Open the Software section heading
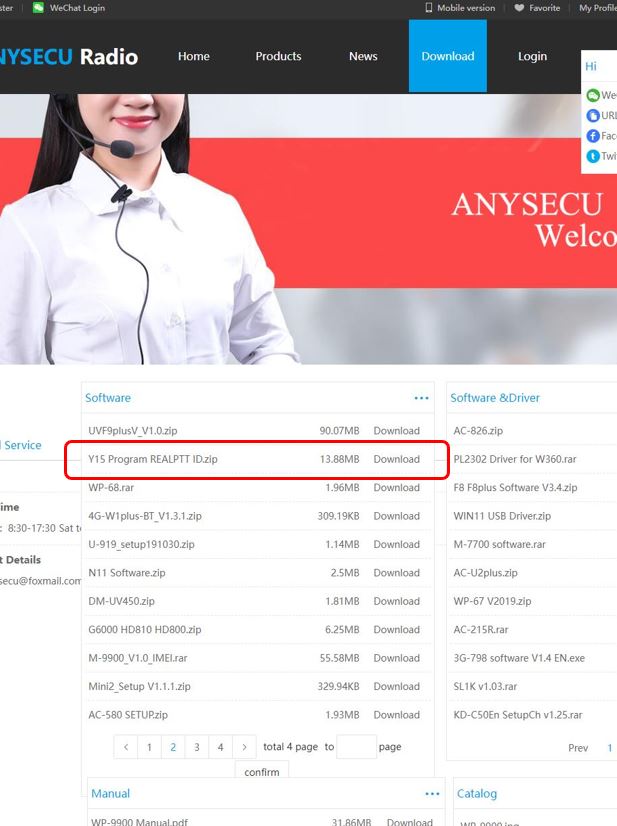 (108, 398)
